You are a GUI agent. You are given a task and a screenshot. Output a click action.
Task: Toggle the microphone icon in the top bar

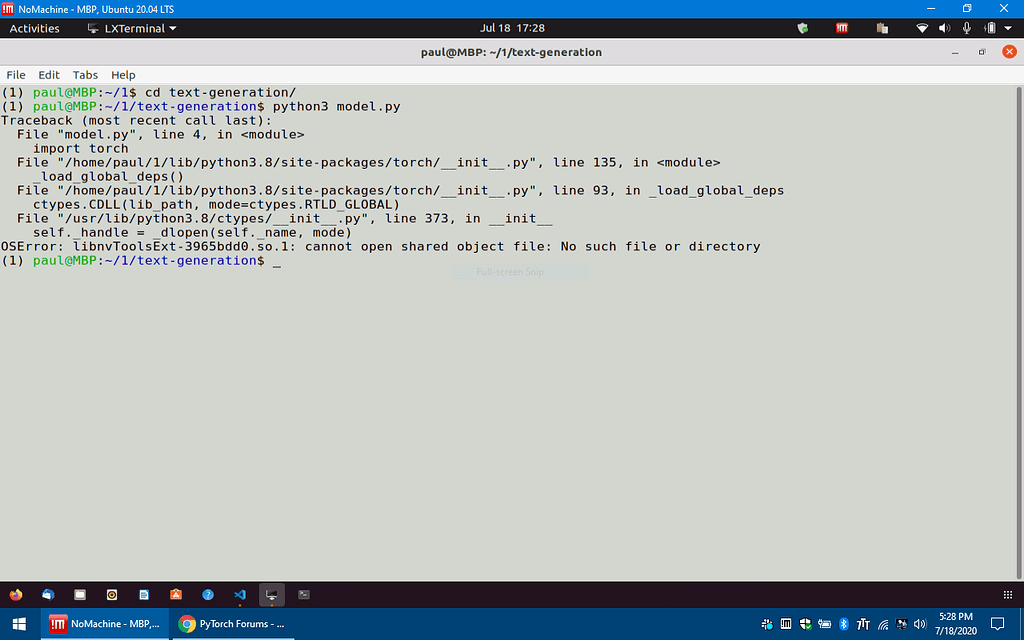point(966,28)
